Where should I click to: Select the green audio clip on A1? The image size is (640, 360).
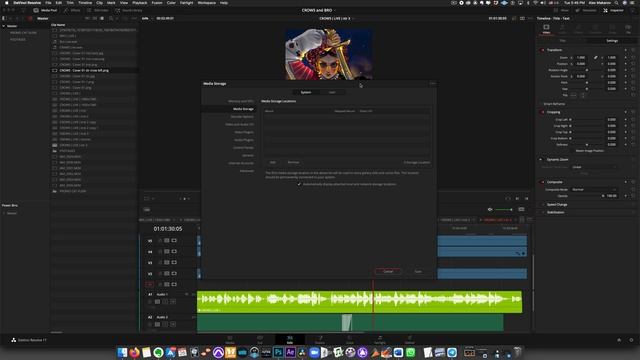click(359, 302)
